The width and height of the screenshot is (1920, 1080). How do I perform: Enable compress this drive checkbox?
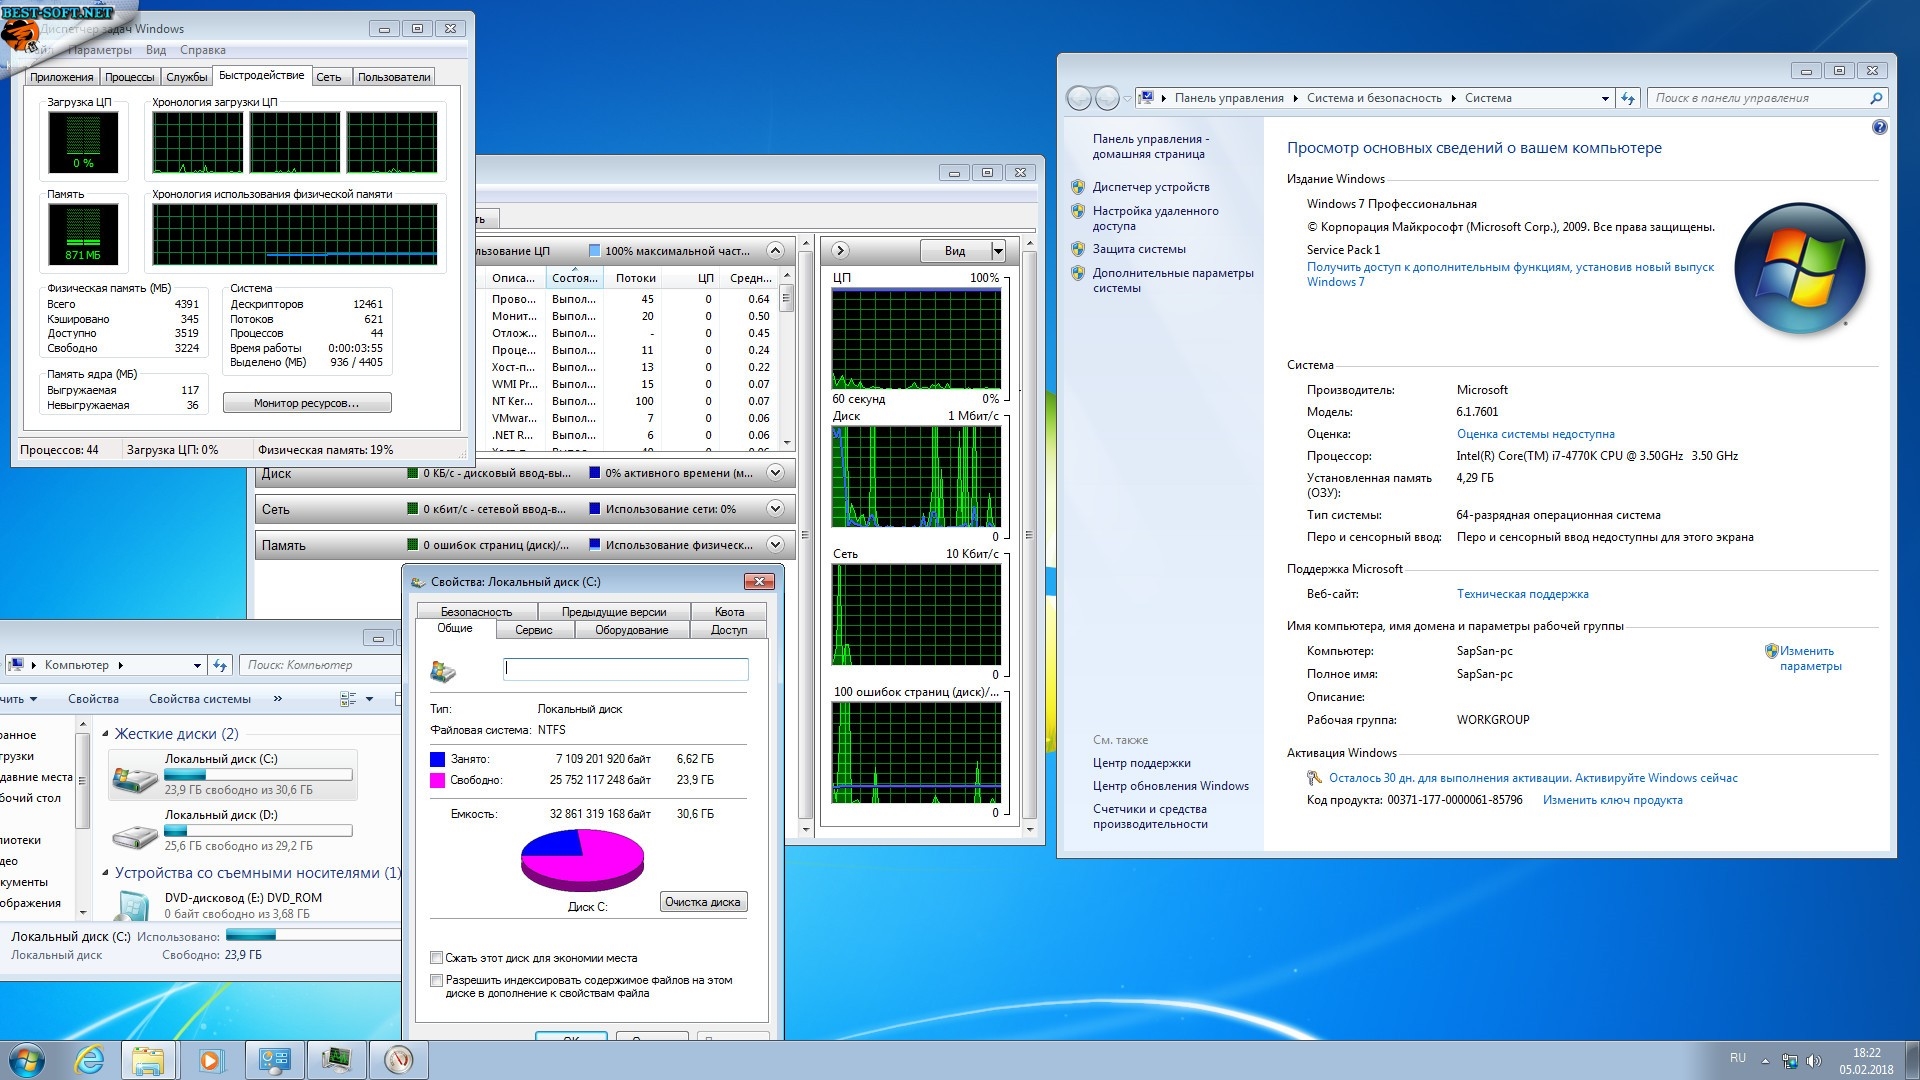437,958
